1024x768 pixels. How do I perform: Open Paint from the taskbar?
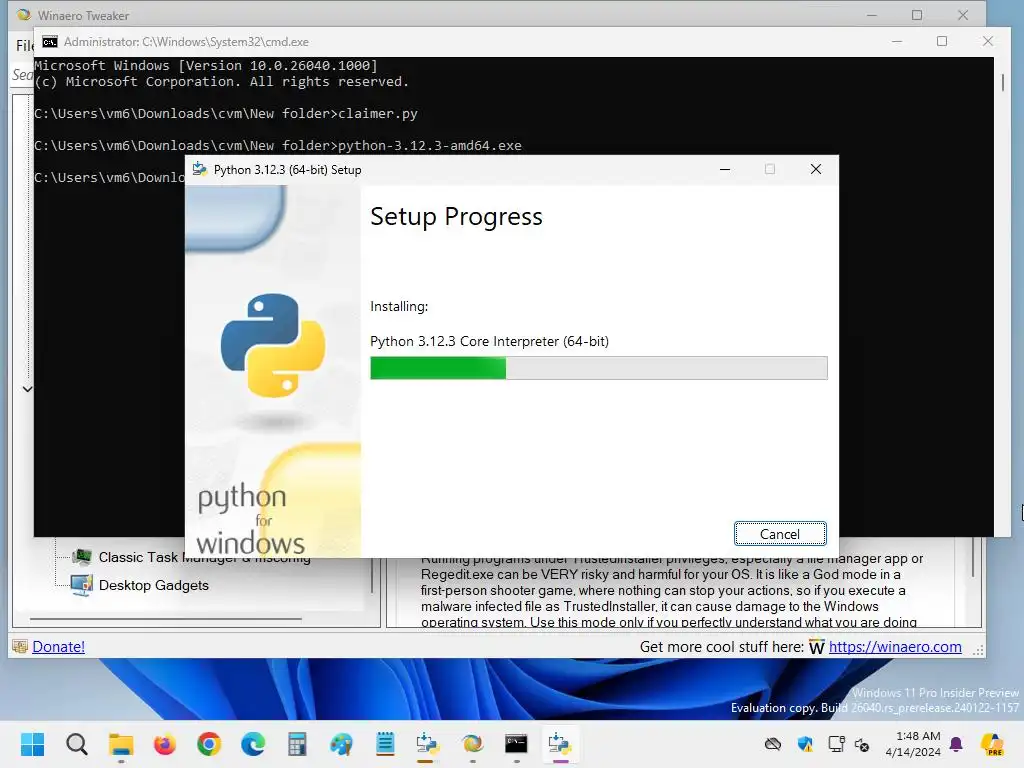coord(341,744)
